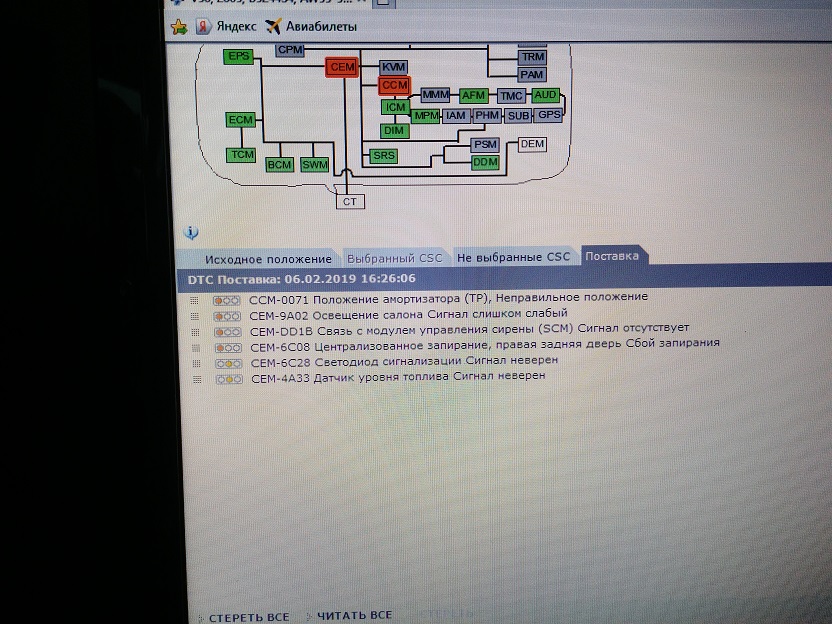Click the ECM module in network diagram
The height and width of the screenshot is (624, 832).
click(x=240, y=120)
